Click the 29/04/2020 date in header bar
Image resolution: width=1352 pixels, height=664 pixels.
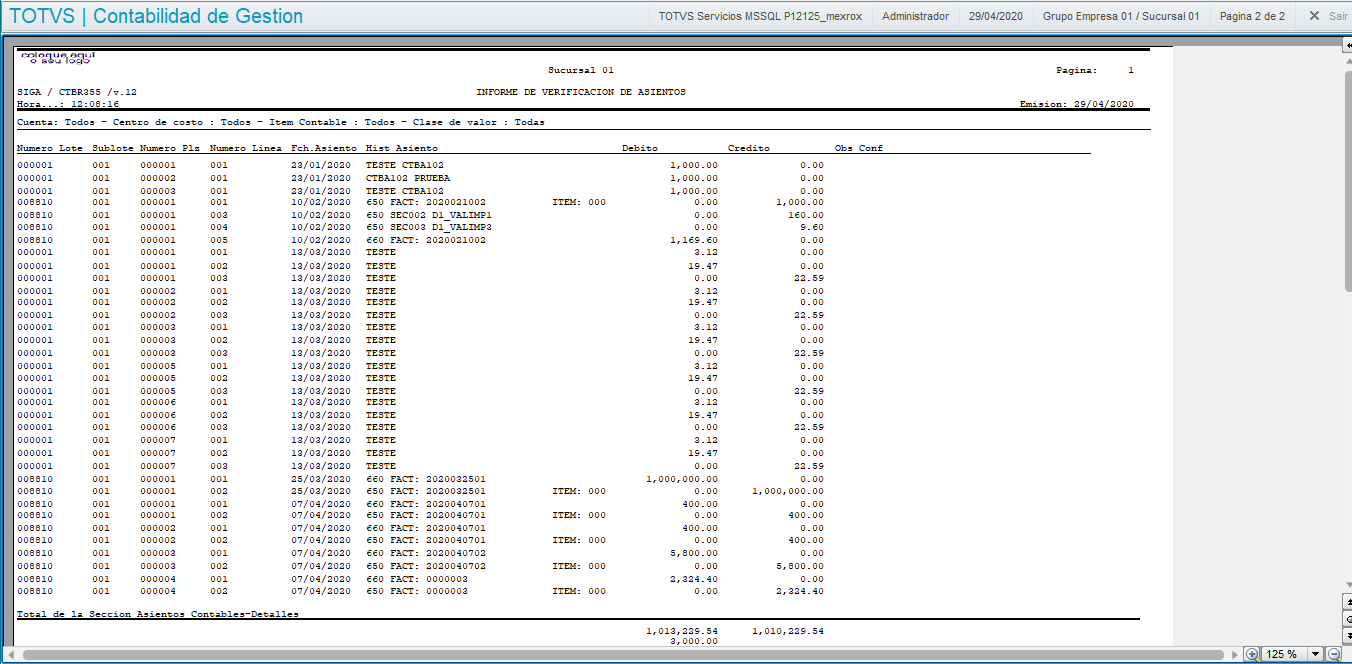(996, 16)
